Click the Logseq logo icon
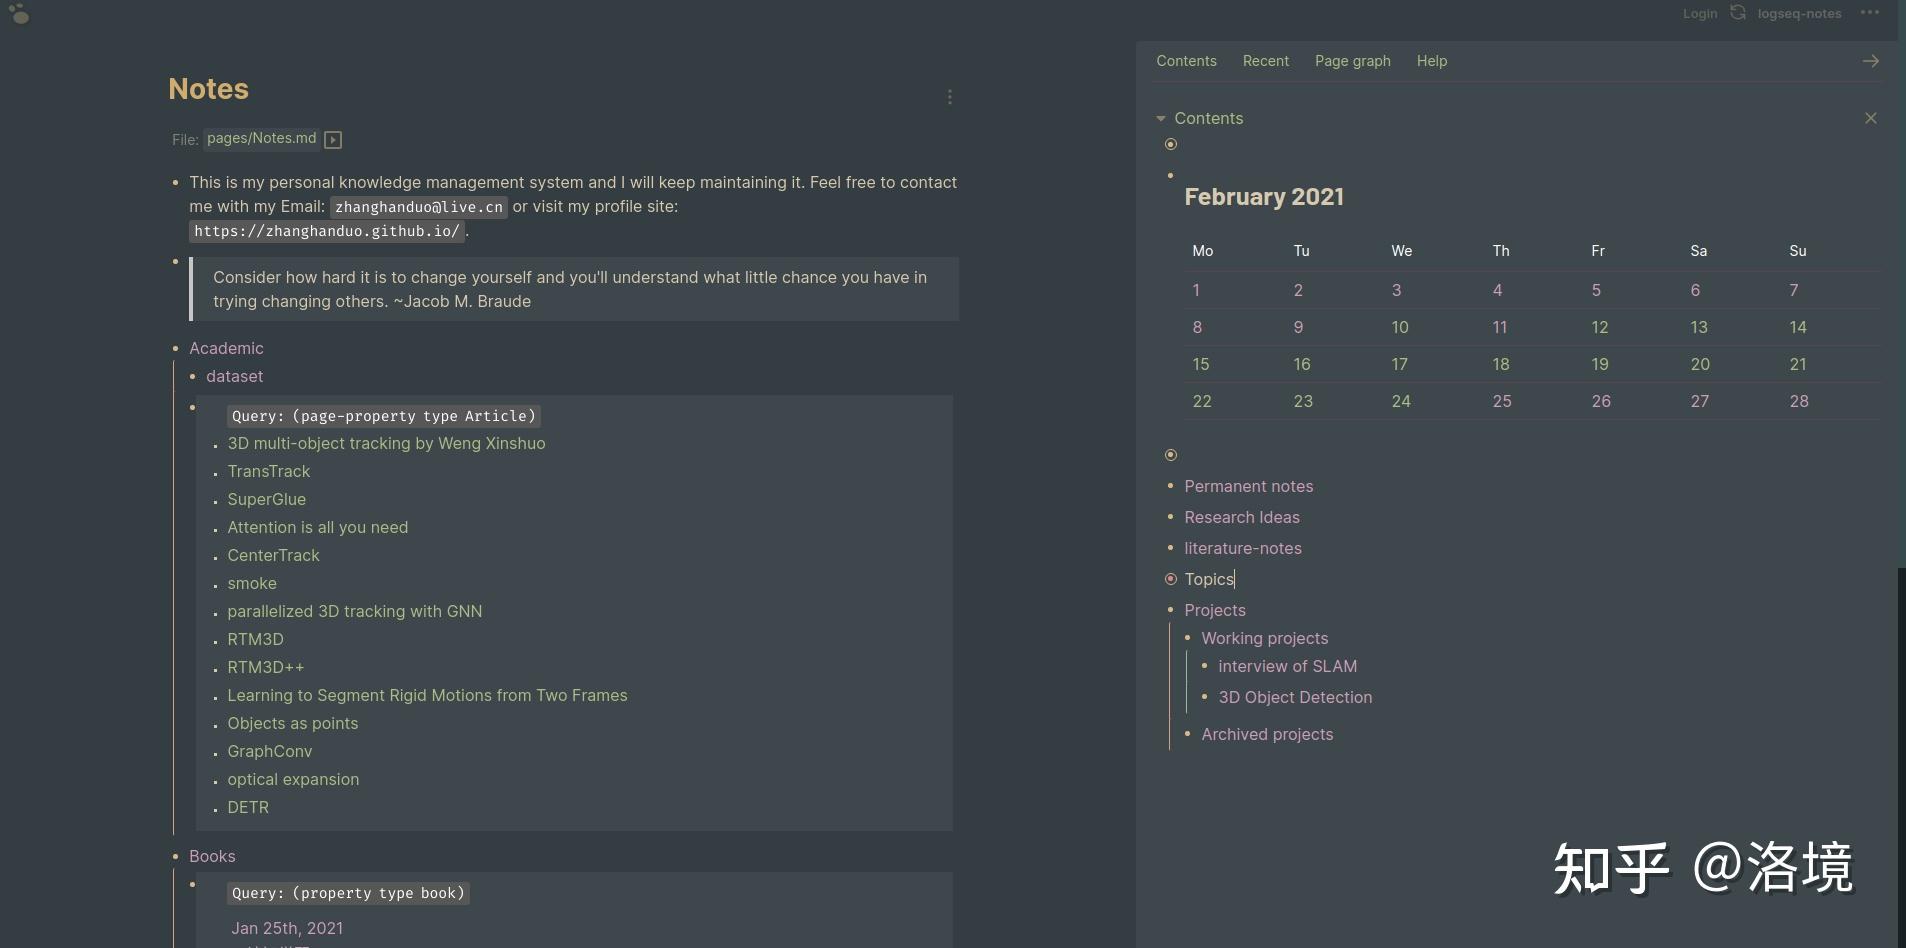 coord(19,14)
